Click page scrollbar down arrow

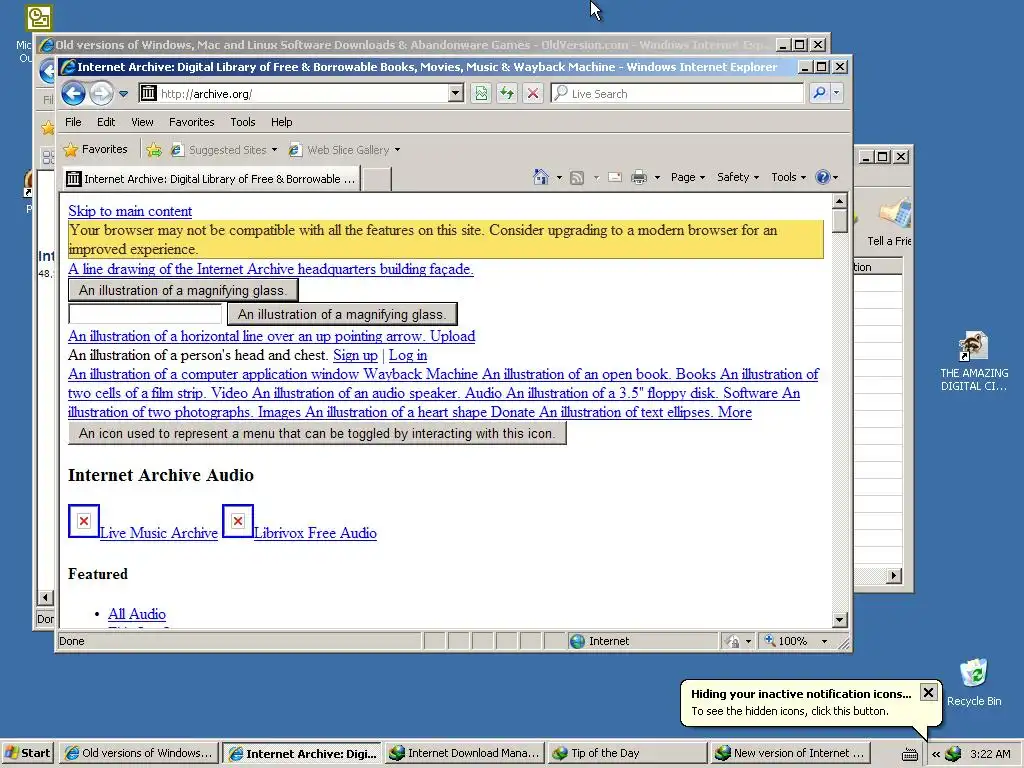tap(840, 619)
